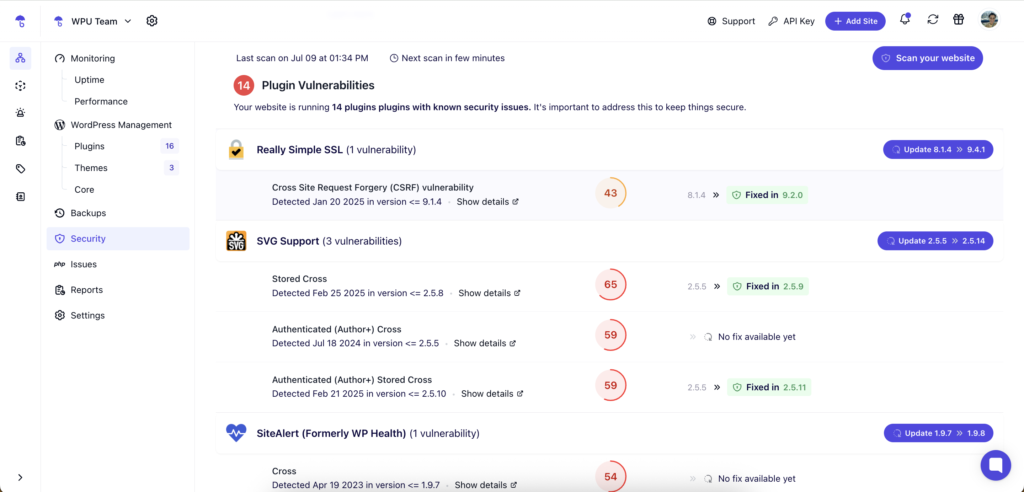Click the SiteAlert heart pulse icon

[x=236, y=433]
